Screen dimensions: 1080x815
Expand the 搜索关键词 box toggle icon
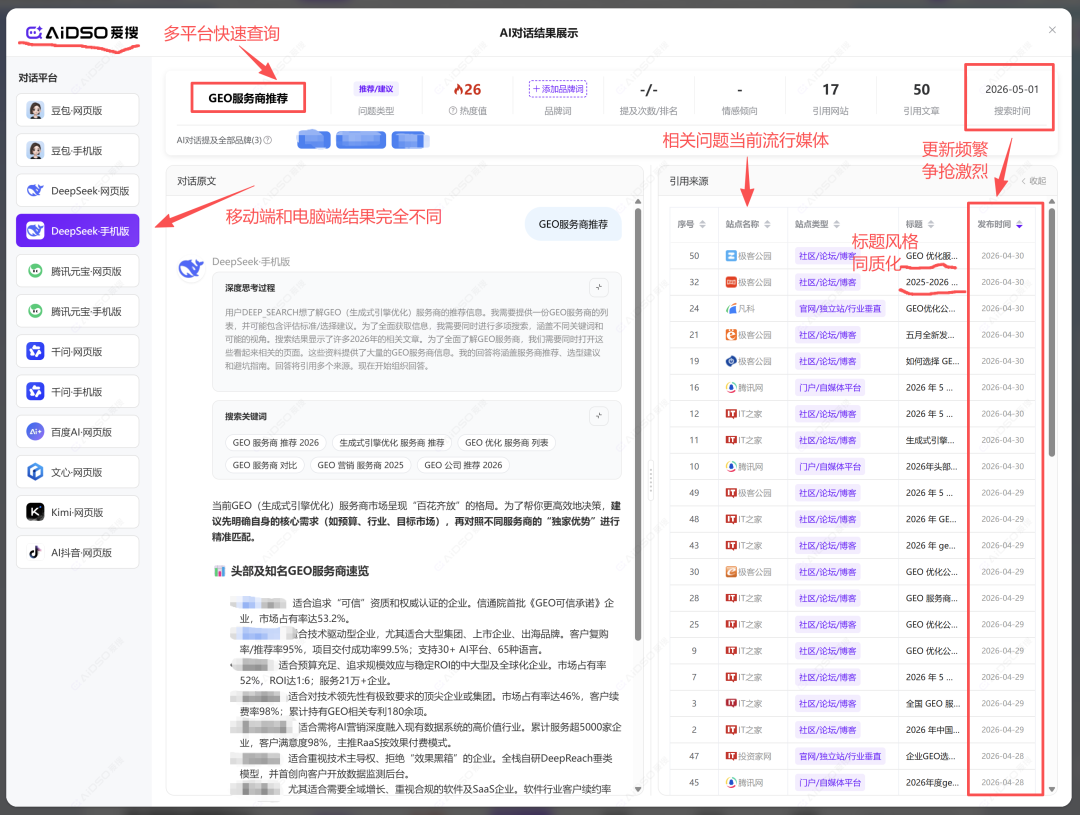(x=599, y=415)
